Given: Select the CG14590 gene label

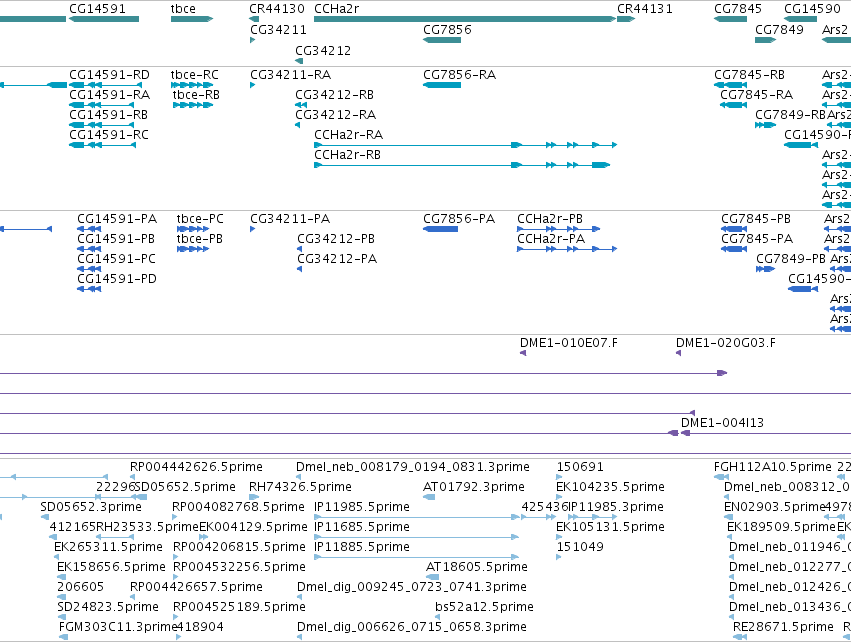Looking at the screenshot, I should pos(812,9).
